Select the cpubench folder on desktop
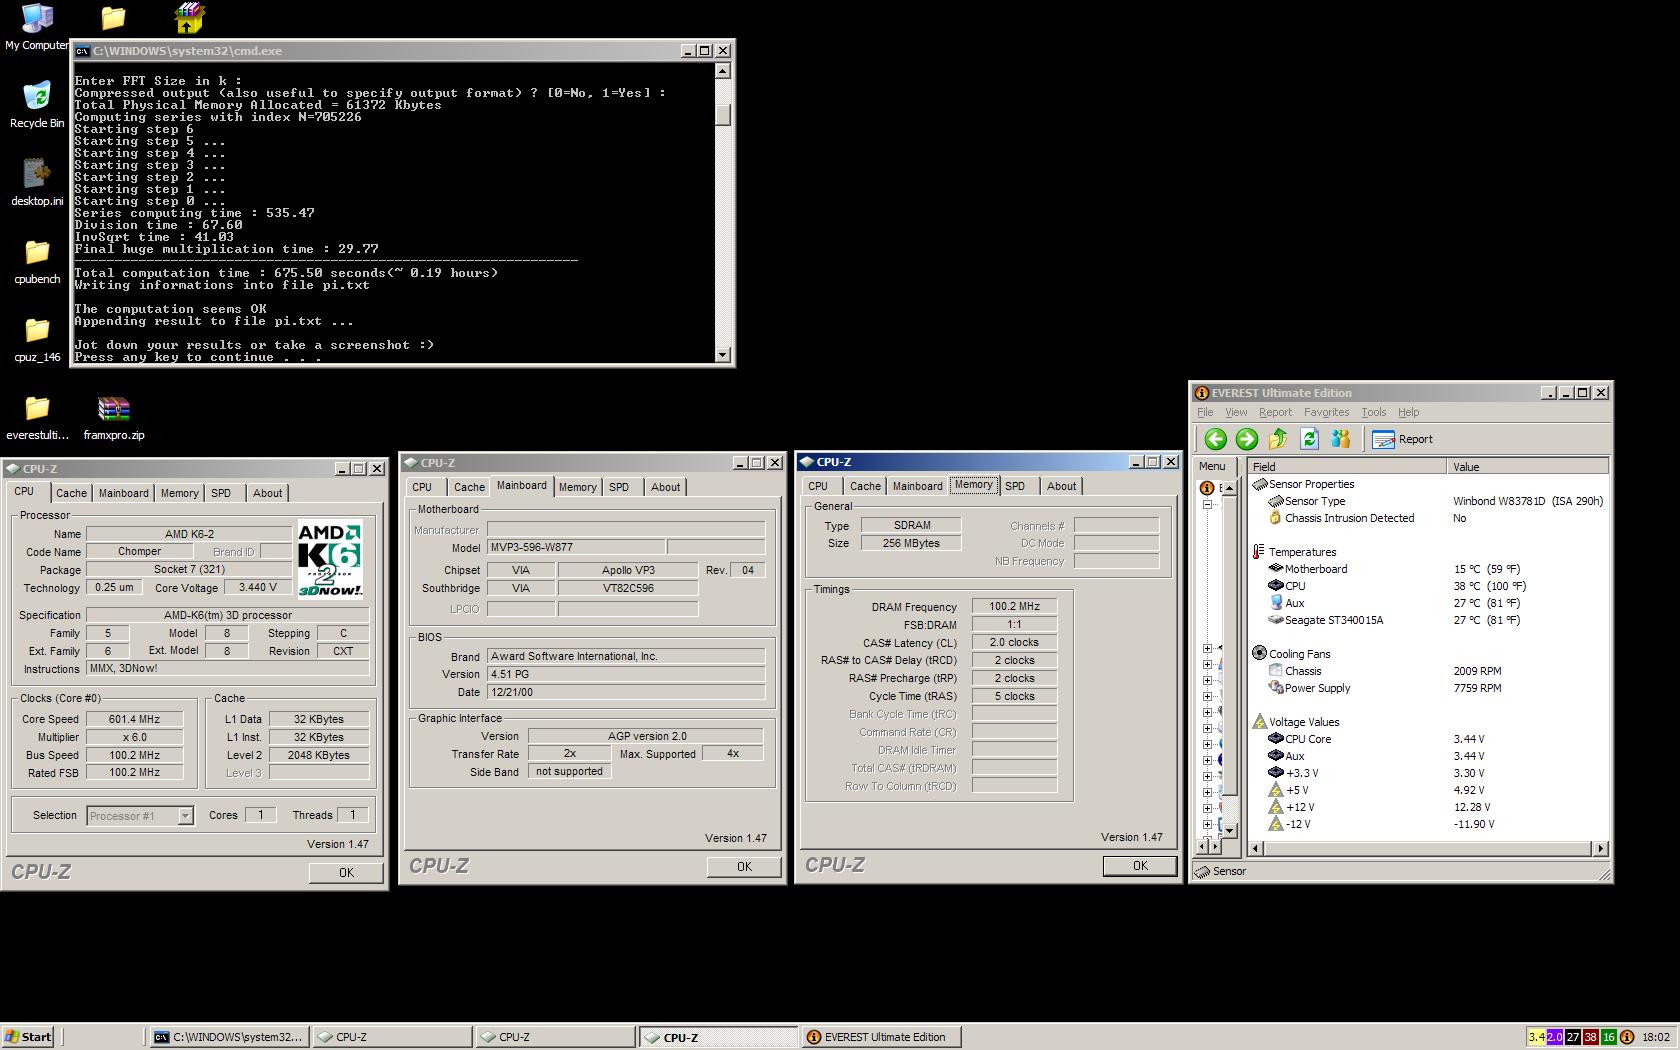This screenshot has height=1050, width=1680. [x=37, y=261]
